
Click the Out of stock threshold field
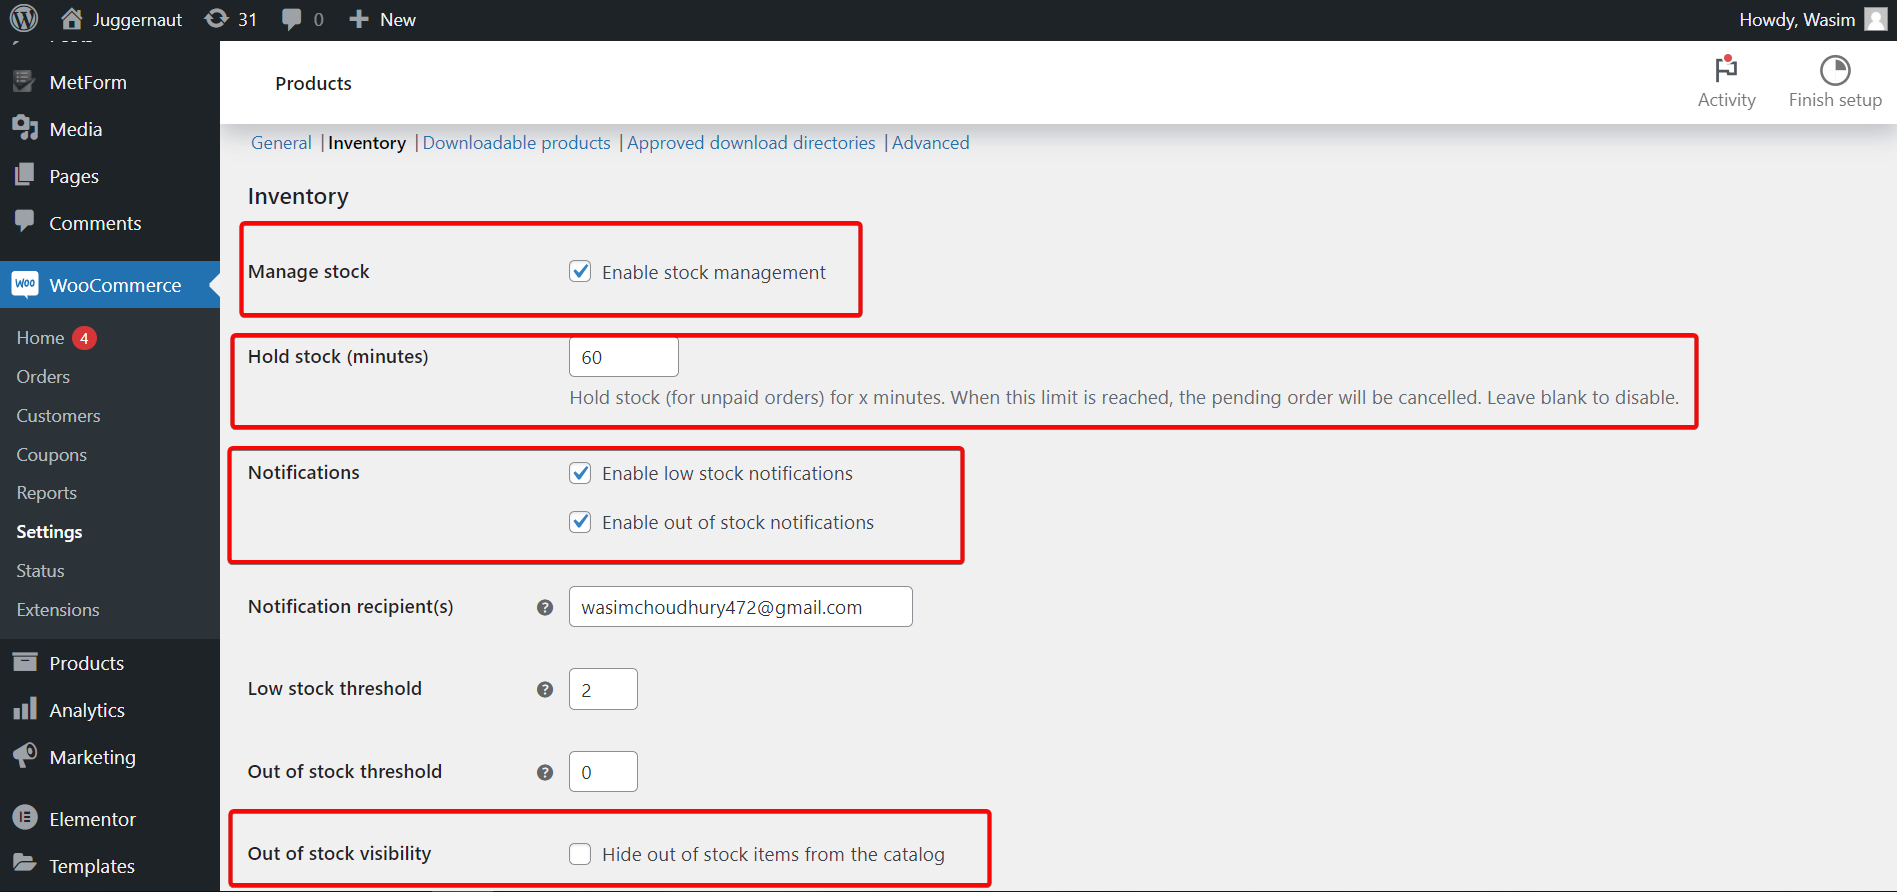coord(603,772)
